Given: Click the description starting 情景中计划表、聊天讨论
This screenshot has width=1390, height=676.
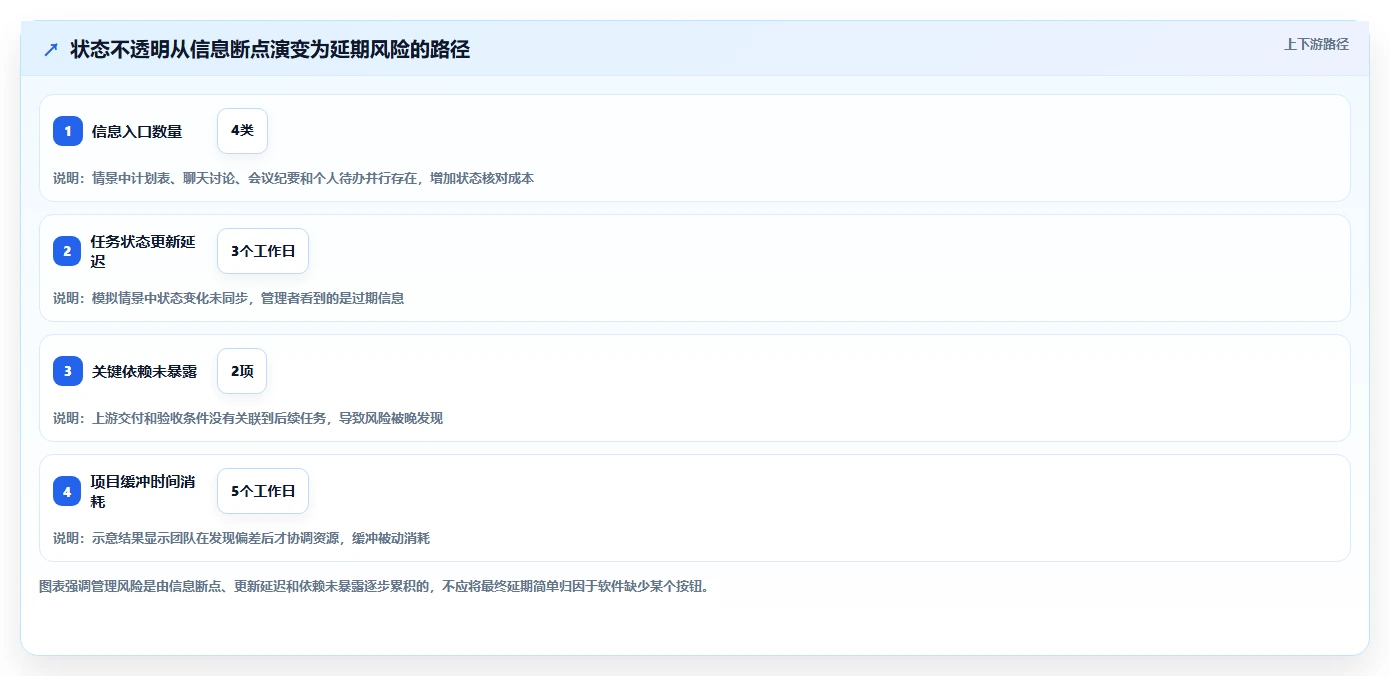Looking at the screenshot, I should tap(293, 178).
